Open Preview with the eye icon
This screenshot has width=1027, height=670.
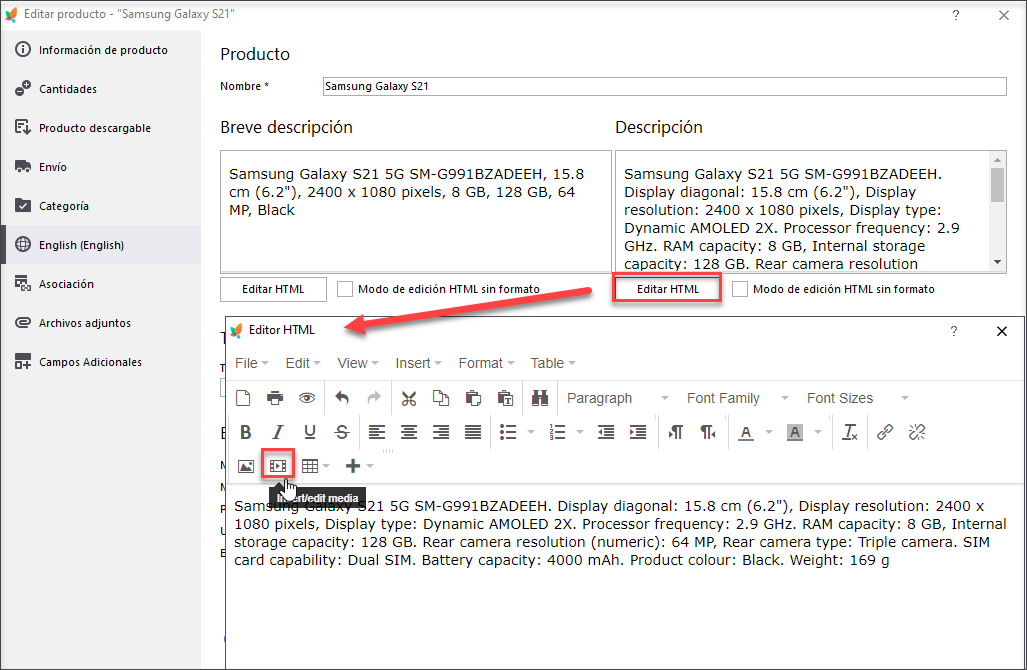pyautogui.click(x=307, y=398)
